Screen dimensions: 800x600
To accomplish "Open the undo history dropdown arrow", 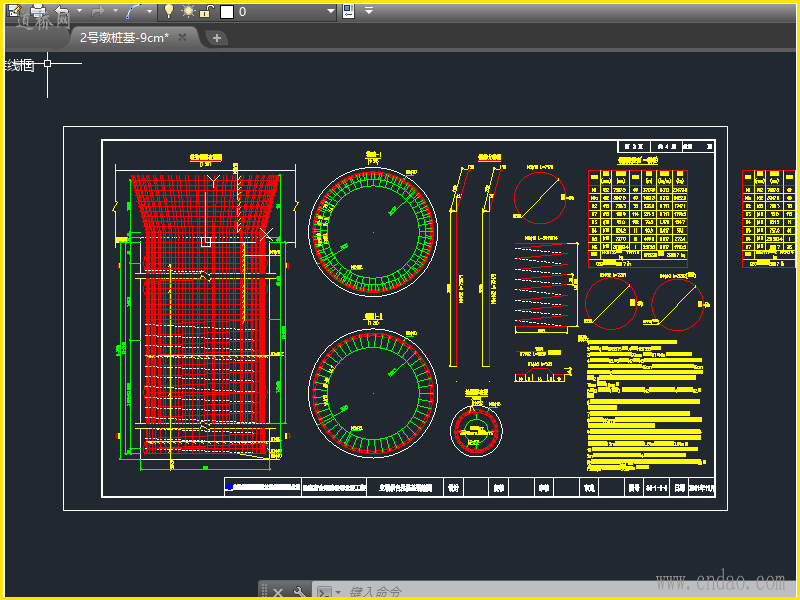I will [78, 11].
